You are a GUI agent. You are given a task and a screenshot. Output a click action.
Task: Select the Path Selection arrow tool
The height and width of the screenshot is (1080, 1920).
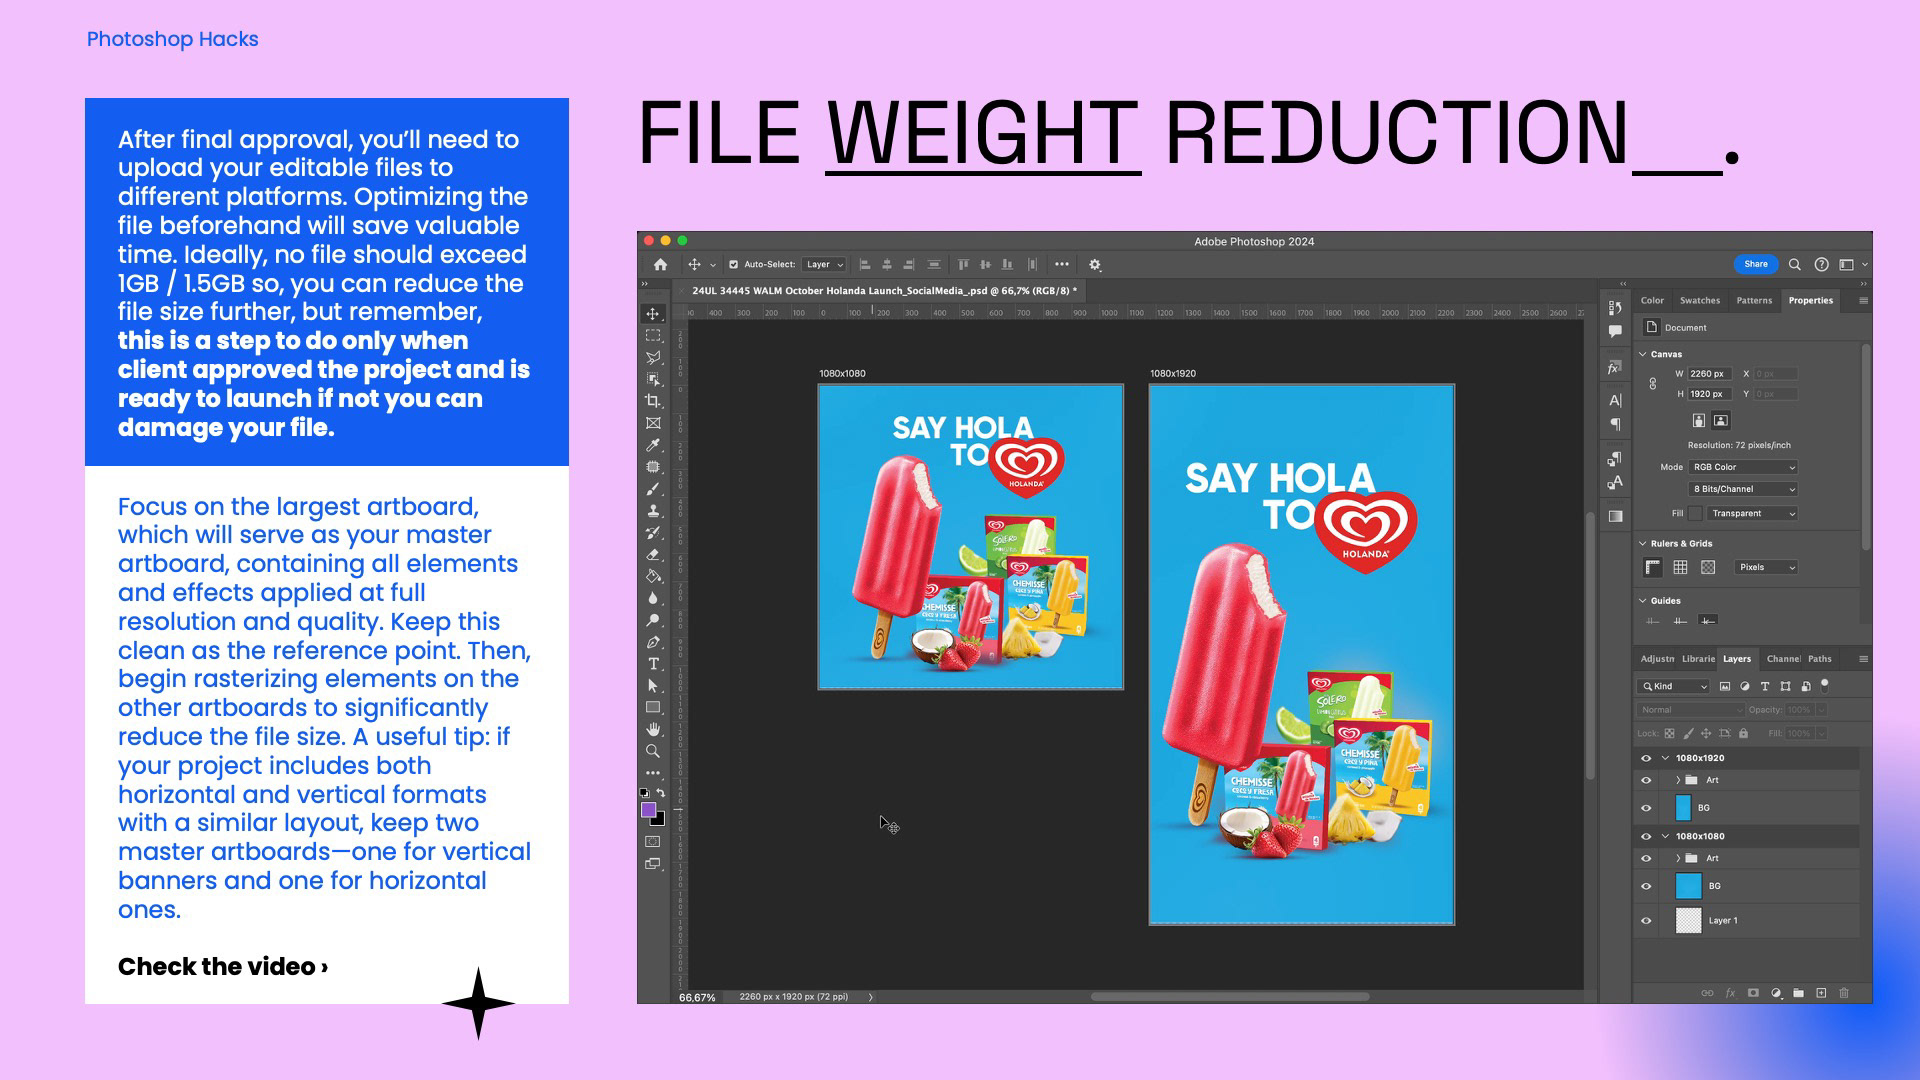point(653,686)
